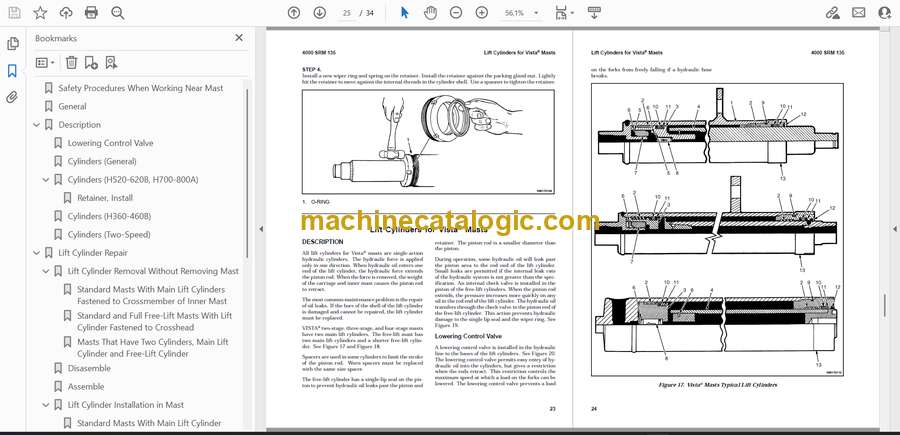Viewport: 900px width, 435px height.
Task: Edit the current page number field
Action: click(x=346, y=13)
